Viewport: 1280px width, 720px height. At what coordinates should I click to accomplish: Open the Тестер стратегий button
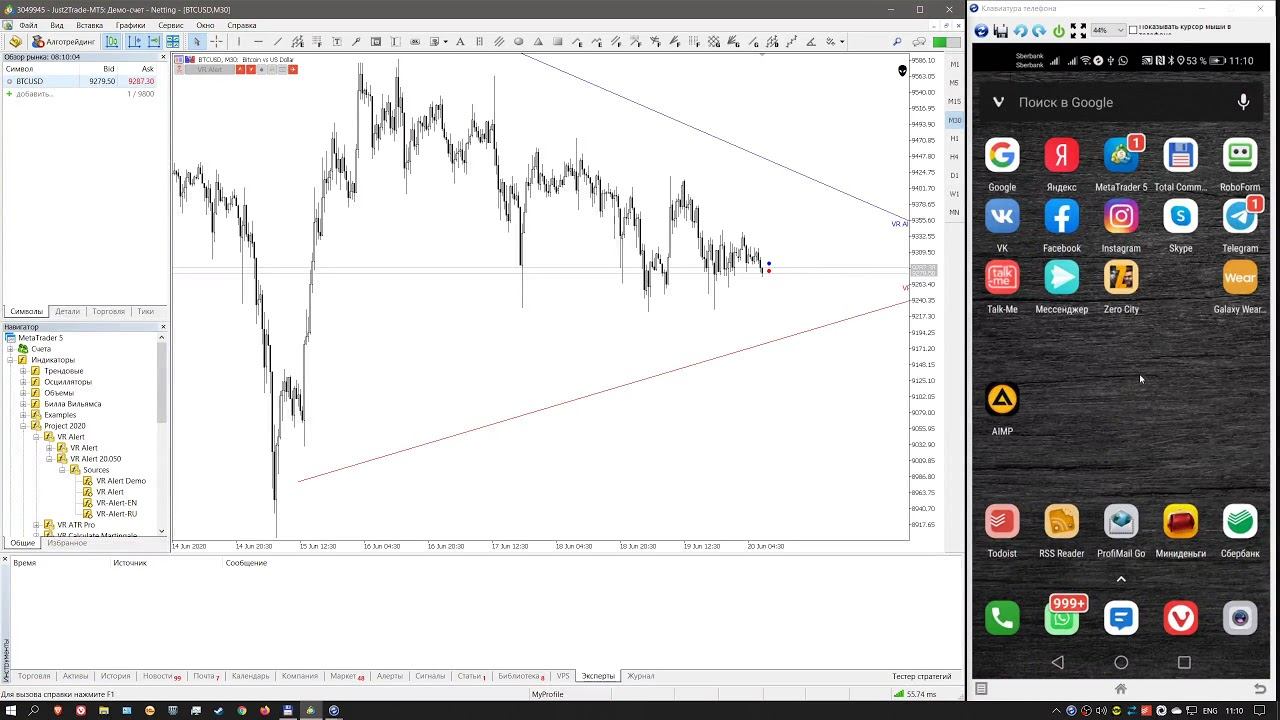tap(922, 676)
